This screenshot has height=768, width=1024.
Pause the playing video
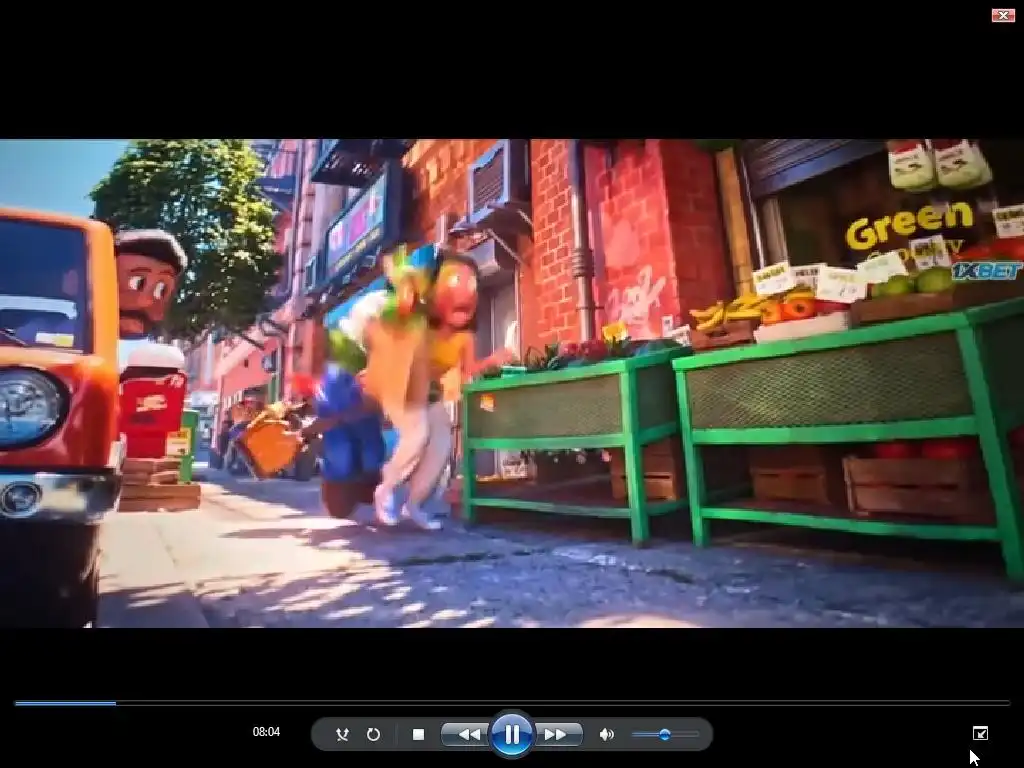click(511, 734)
